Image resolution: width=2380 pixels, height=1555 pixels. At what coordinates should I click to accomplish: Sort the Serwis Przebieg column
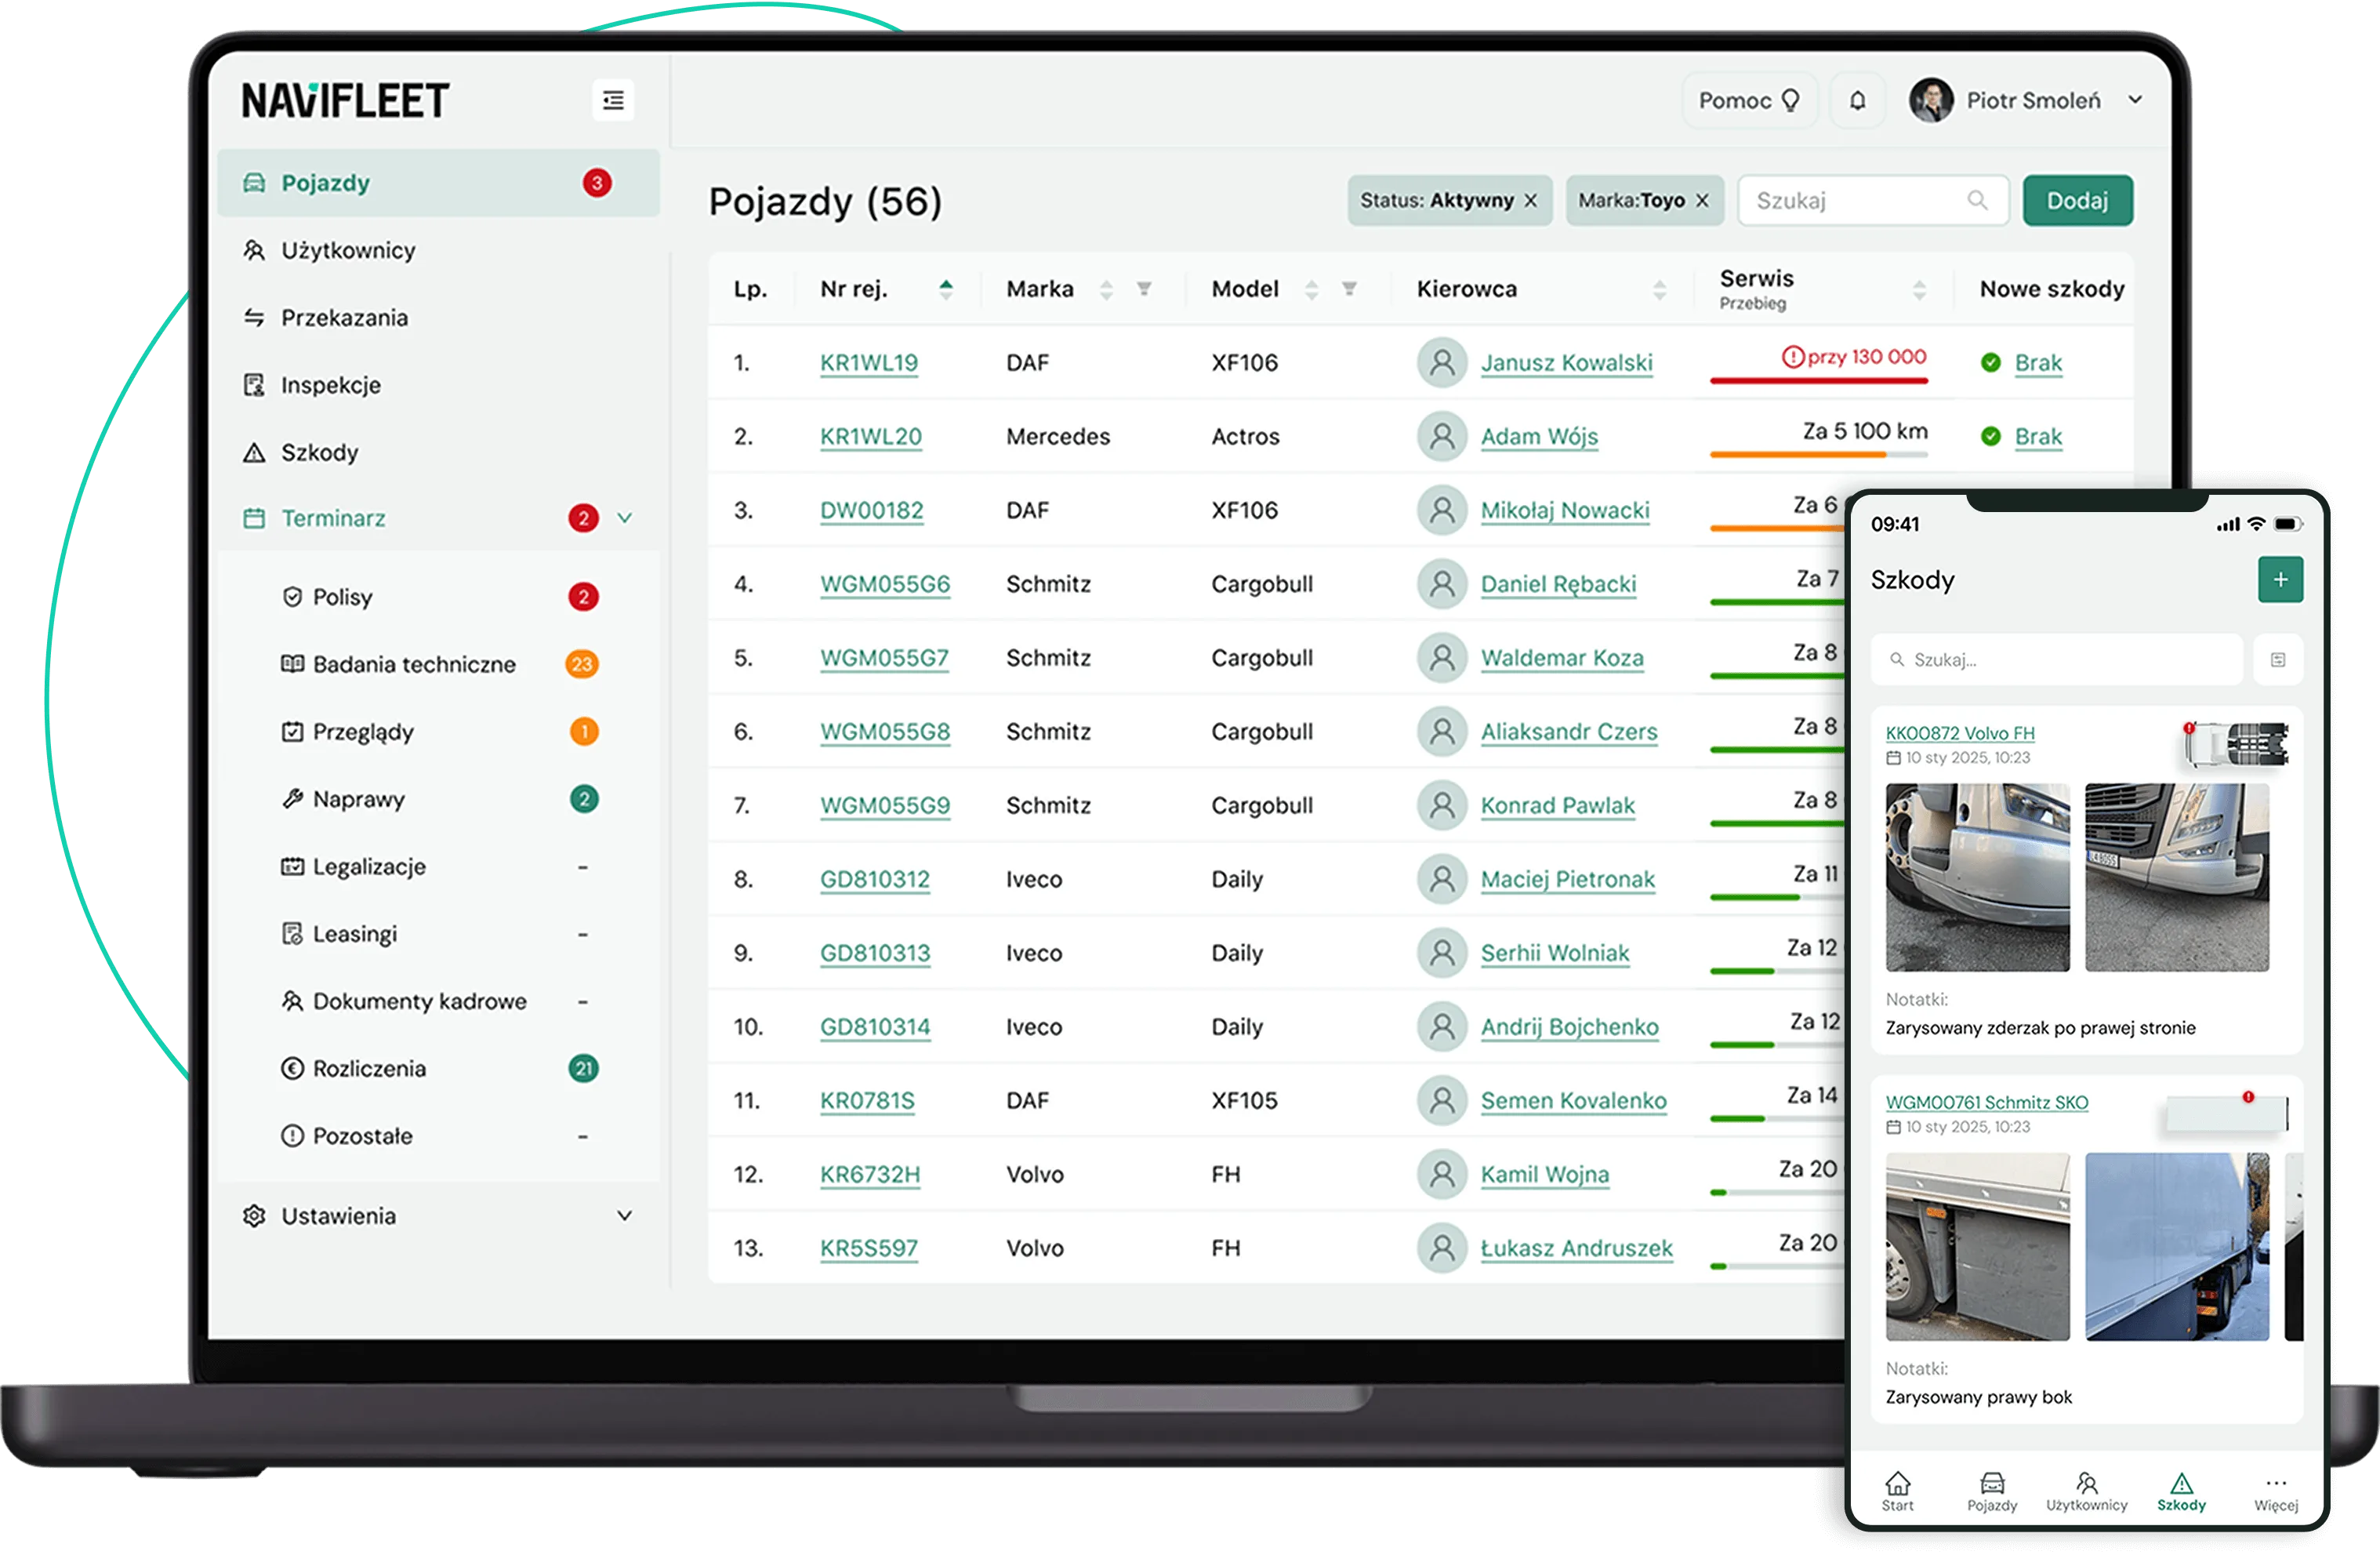[x=1919, y=289]
